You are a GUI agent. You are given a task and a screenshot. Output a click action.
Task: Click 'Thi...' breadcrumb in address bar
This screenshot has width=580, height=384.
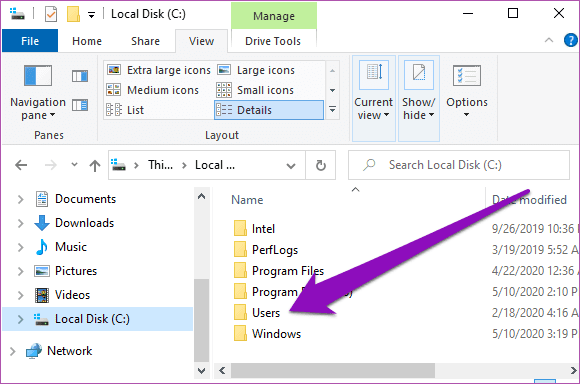coord(160,165)
